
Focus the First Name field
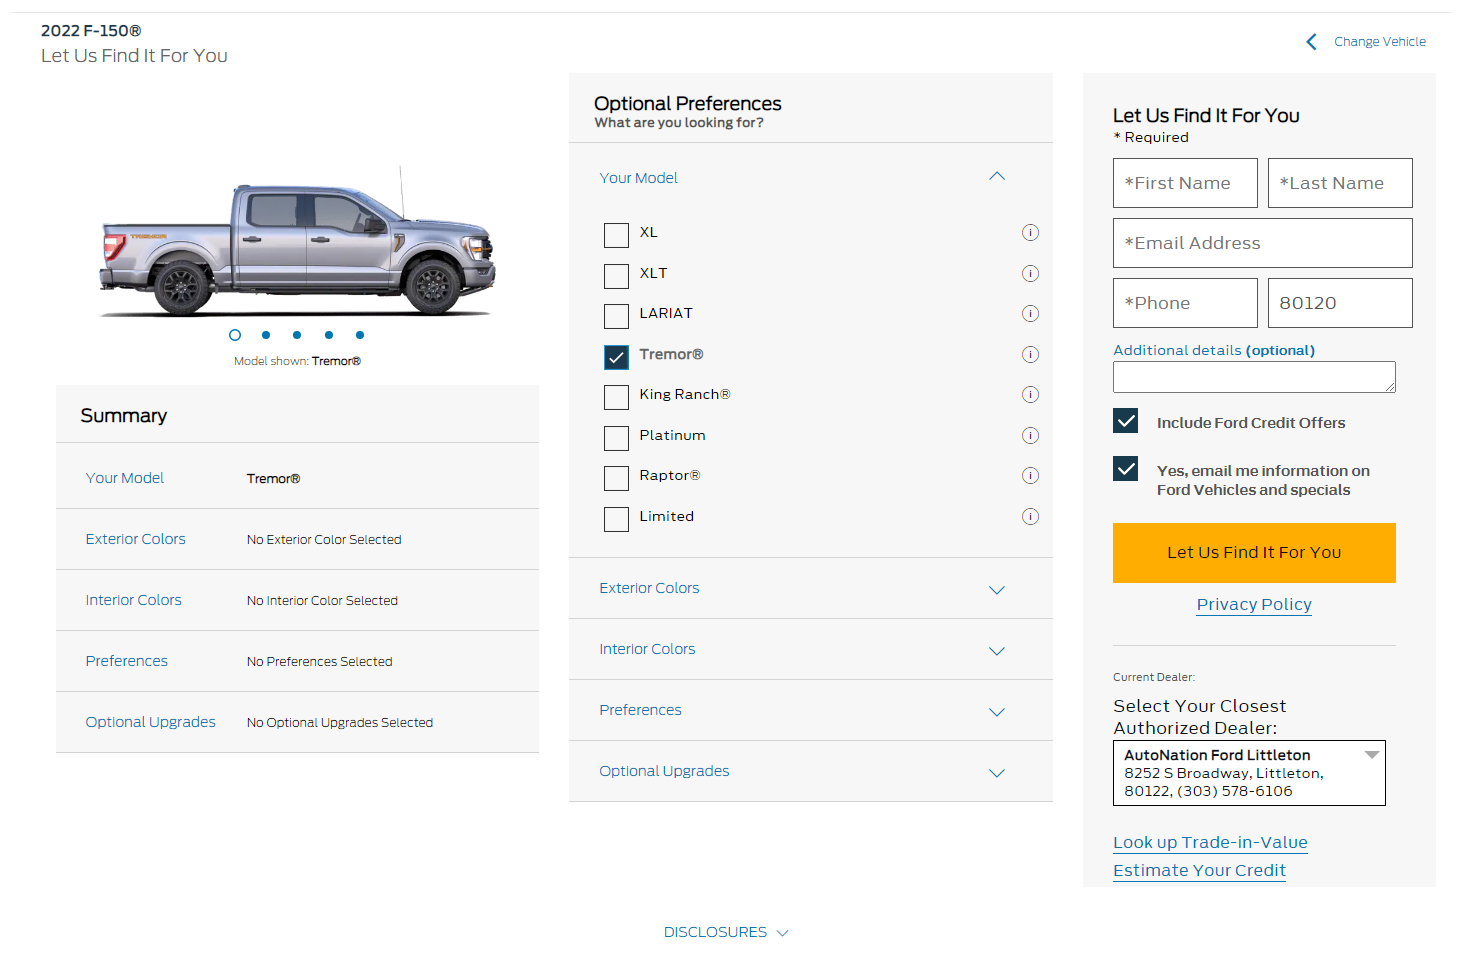1185,183
